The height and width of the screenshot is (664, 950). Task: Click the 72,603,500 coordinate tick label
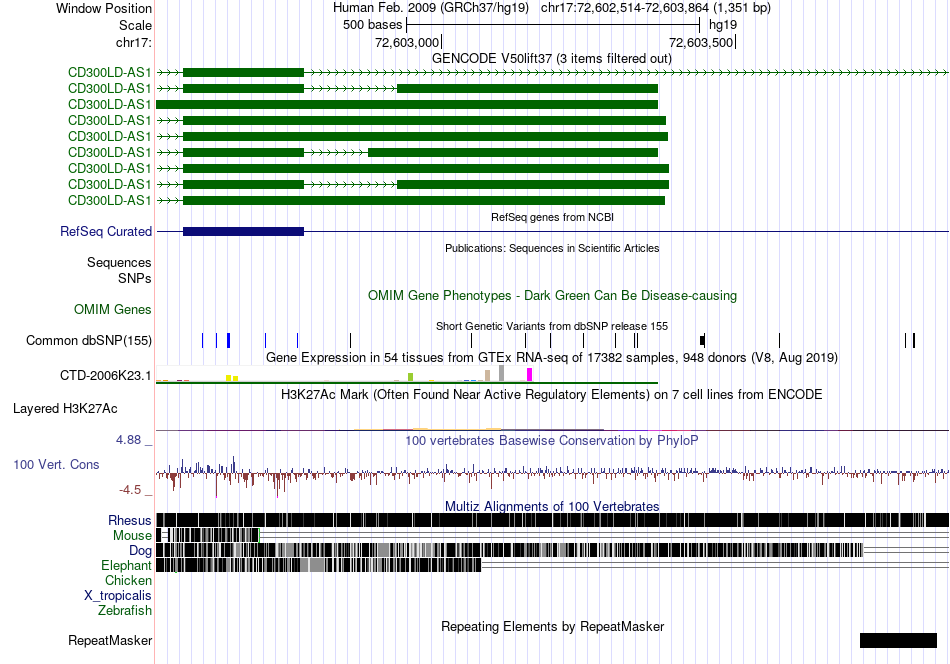(701, 42)
